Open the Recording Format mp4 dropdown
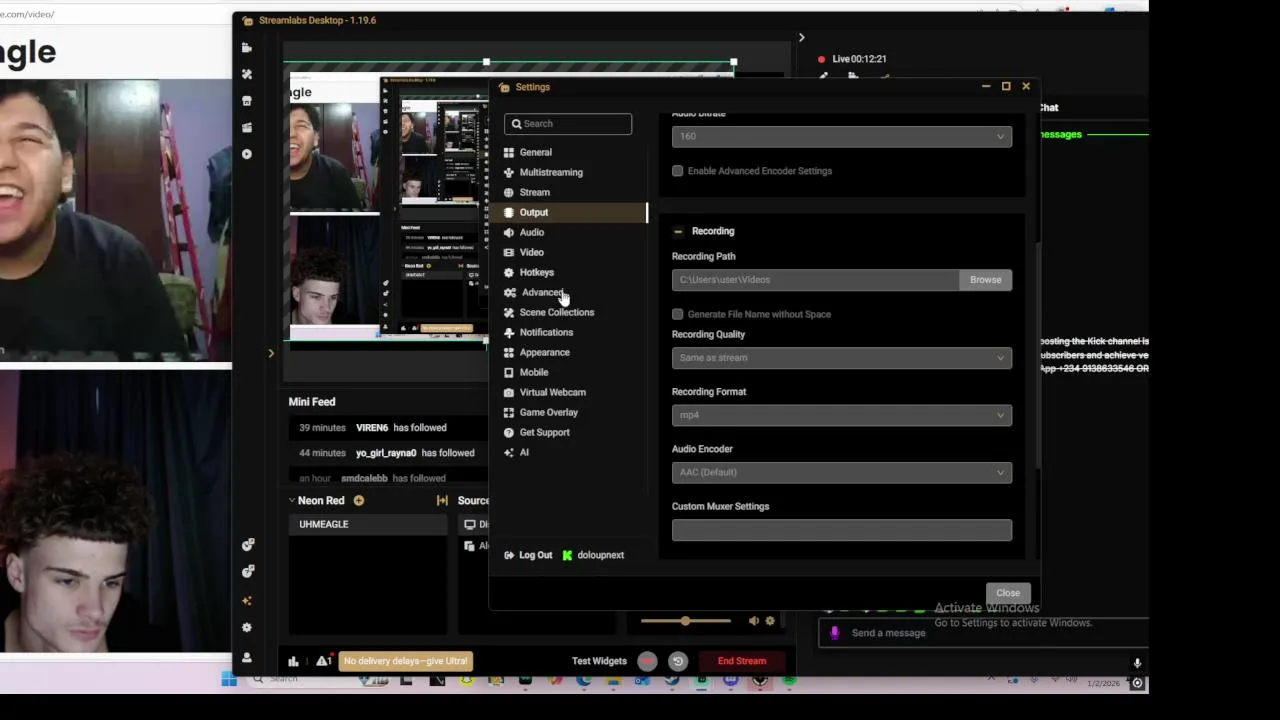 pyautogui.click(x=842, y=415)
